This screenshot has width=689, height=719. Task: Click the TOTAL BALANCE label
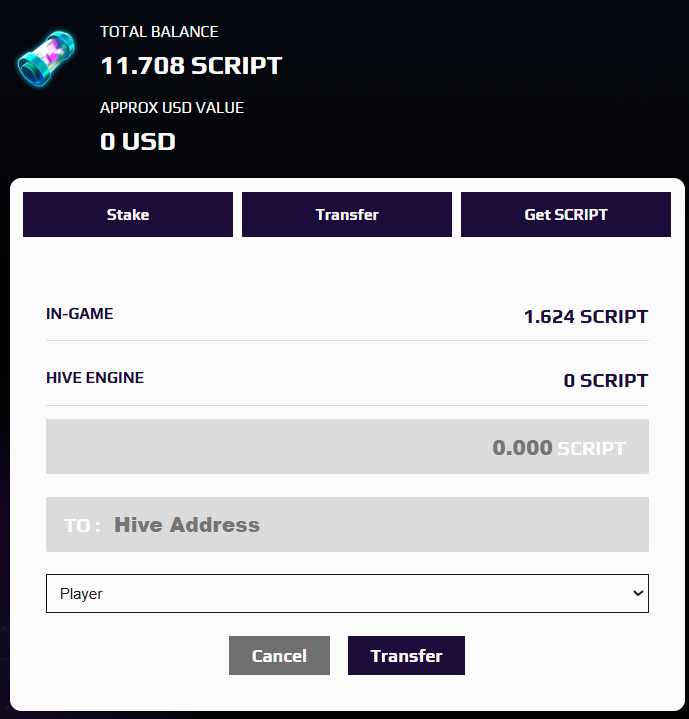[x=159, y=32]
